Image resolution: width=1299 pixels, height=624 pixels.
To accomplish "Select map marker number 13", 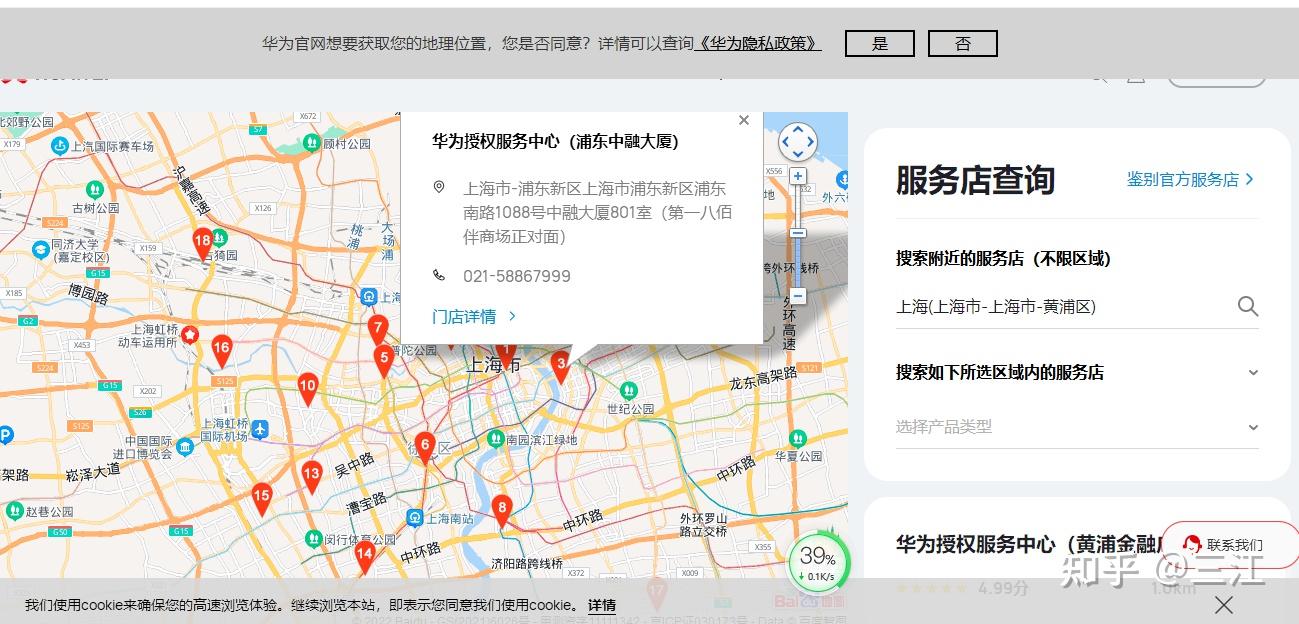I will [x=312, y=477].
